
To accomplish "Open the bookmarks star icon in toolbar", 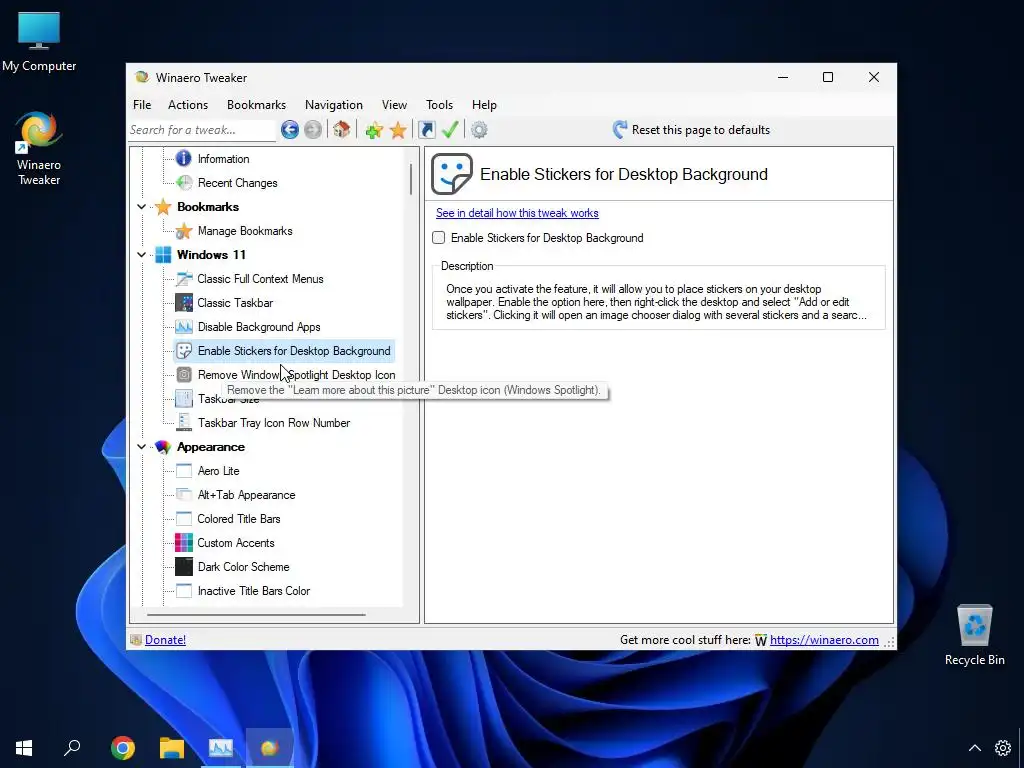I will 398,131.
